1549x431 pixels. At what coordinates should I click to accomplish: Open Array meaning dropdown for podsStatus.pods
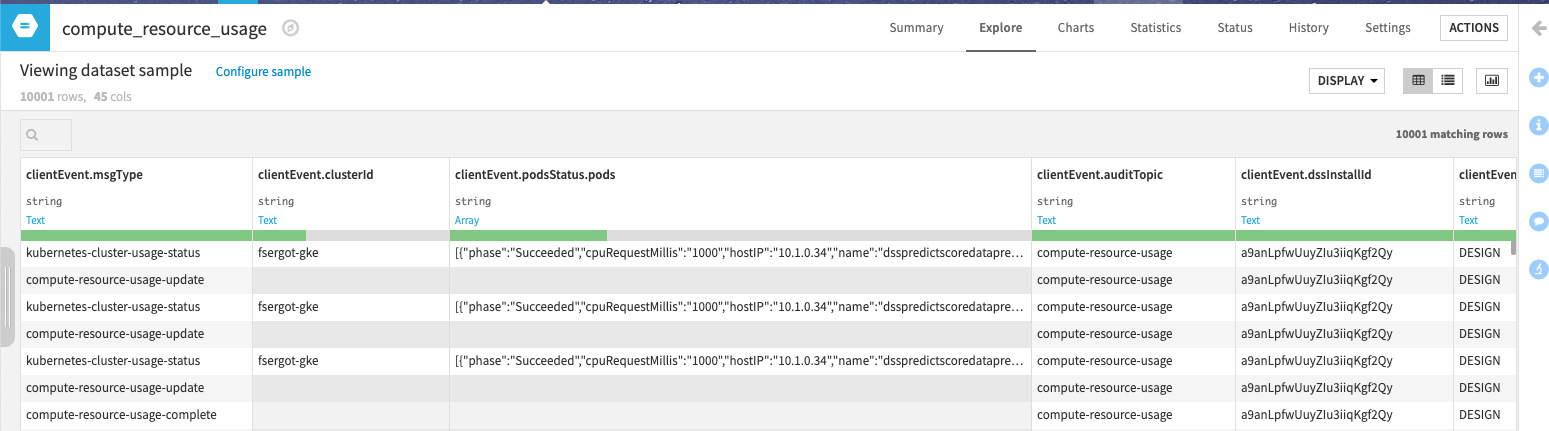click(467, 220)
